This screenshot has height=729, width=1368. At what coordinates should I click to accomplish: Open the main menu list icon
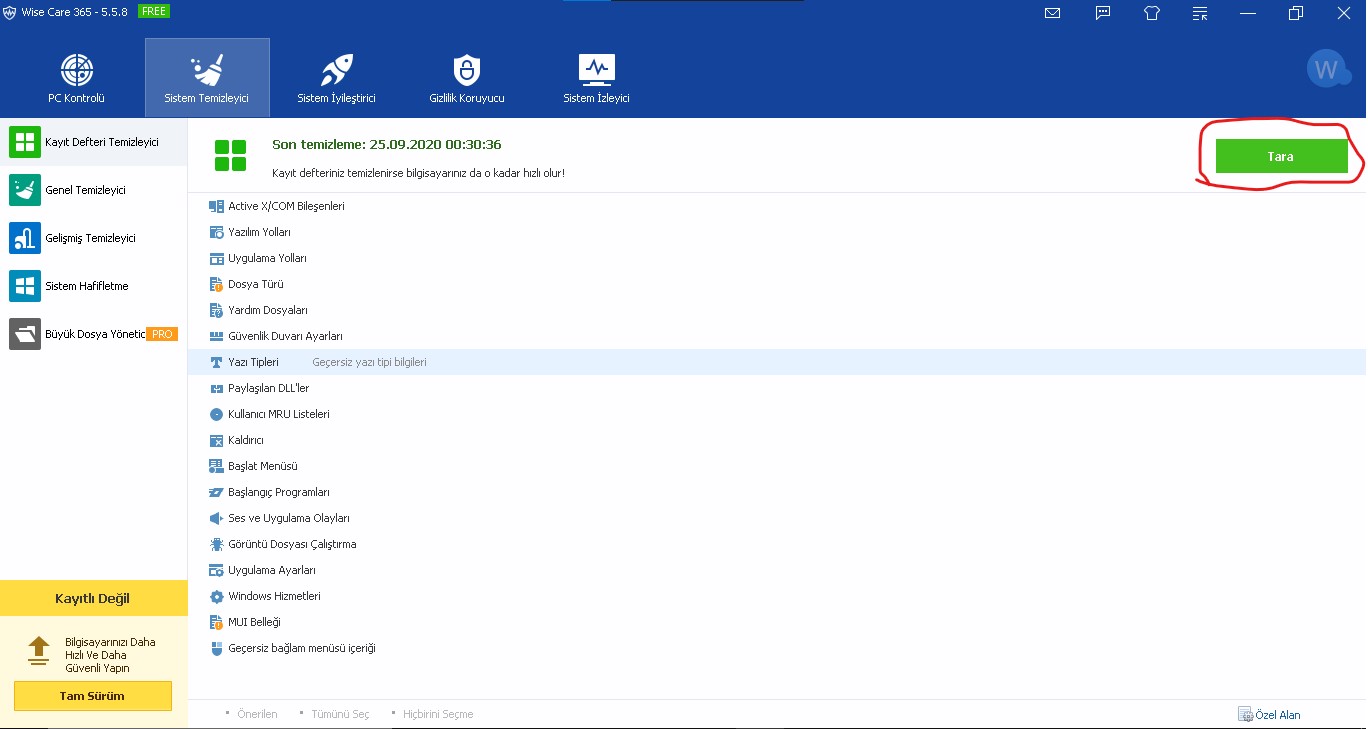(1200, 13)
